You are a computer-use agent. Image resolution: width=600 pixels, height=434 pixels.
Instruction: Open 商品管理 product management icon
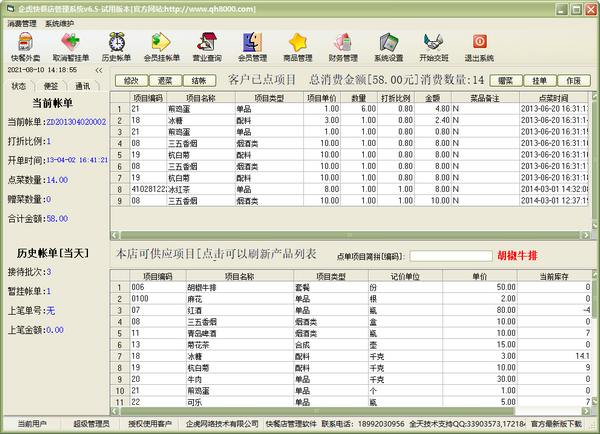[299, 46]
